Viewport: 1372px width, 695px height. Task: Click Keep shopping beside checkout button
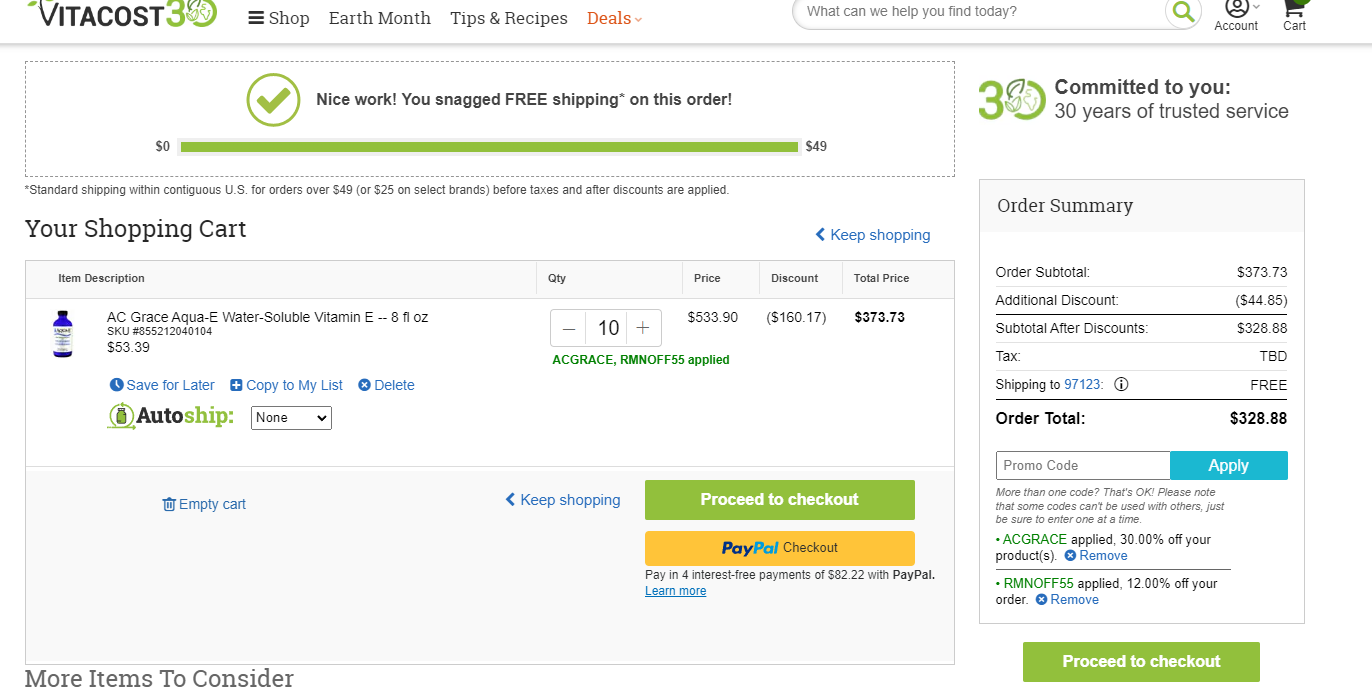563,500
